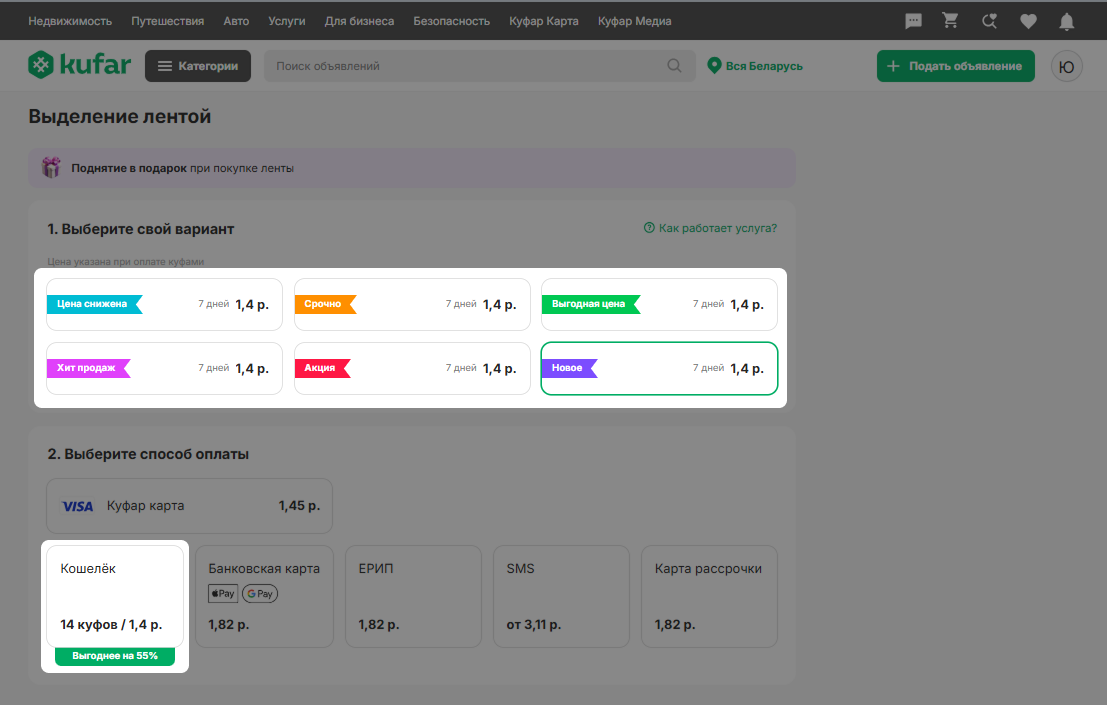Open Для бизнеса in top menu
This screenshot has width=1107, height=705.
tap(359, 21)
